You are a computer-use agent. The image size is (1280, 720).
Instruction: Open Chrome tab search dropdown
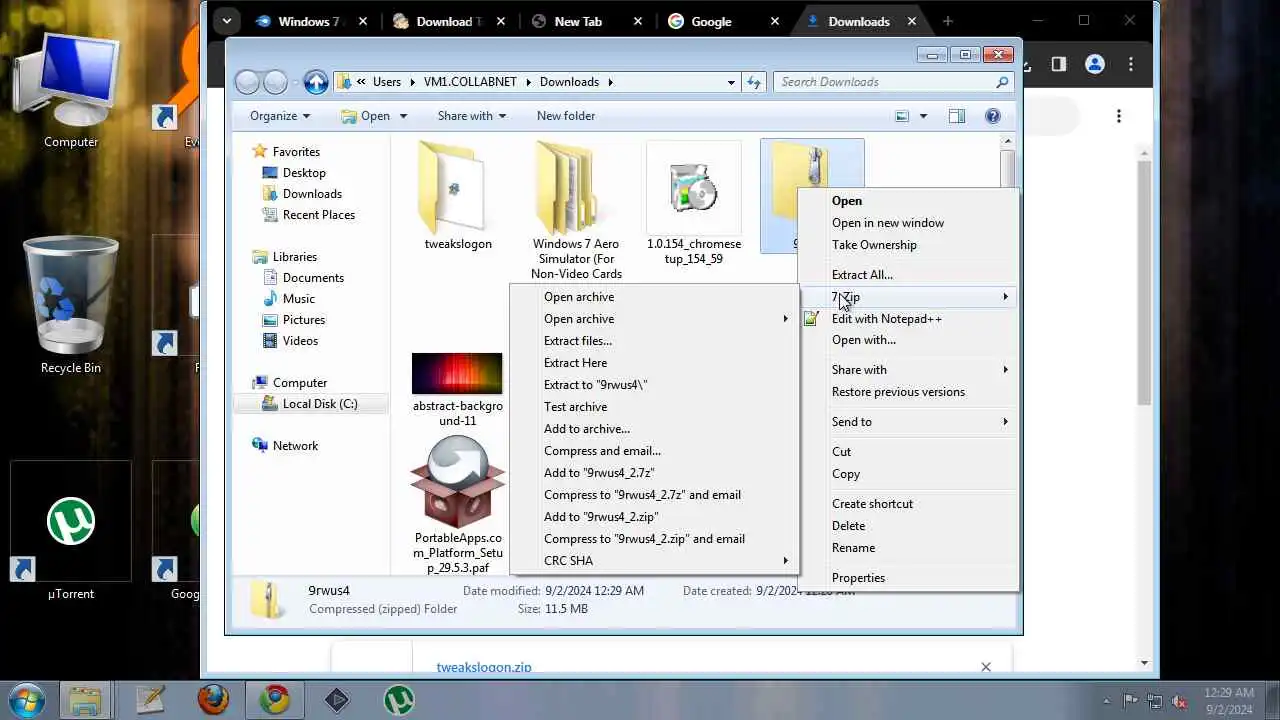(226, 21)
